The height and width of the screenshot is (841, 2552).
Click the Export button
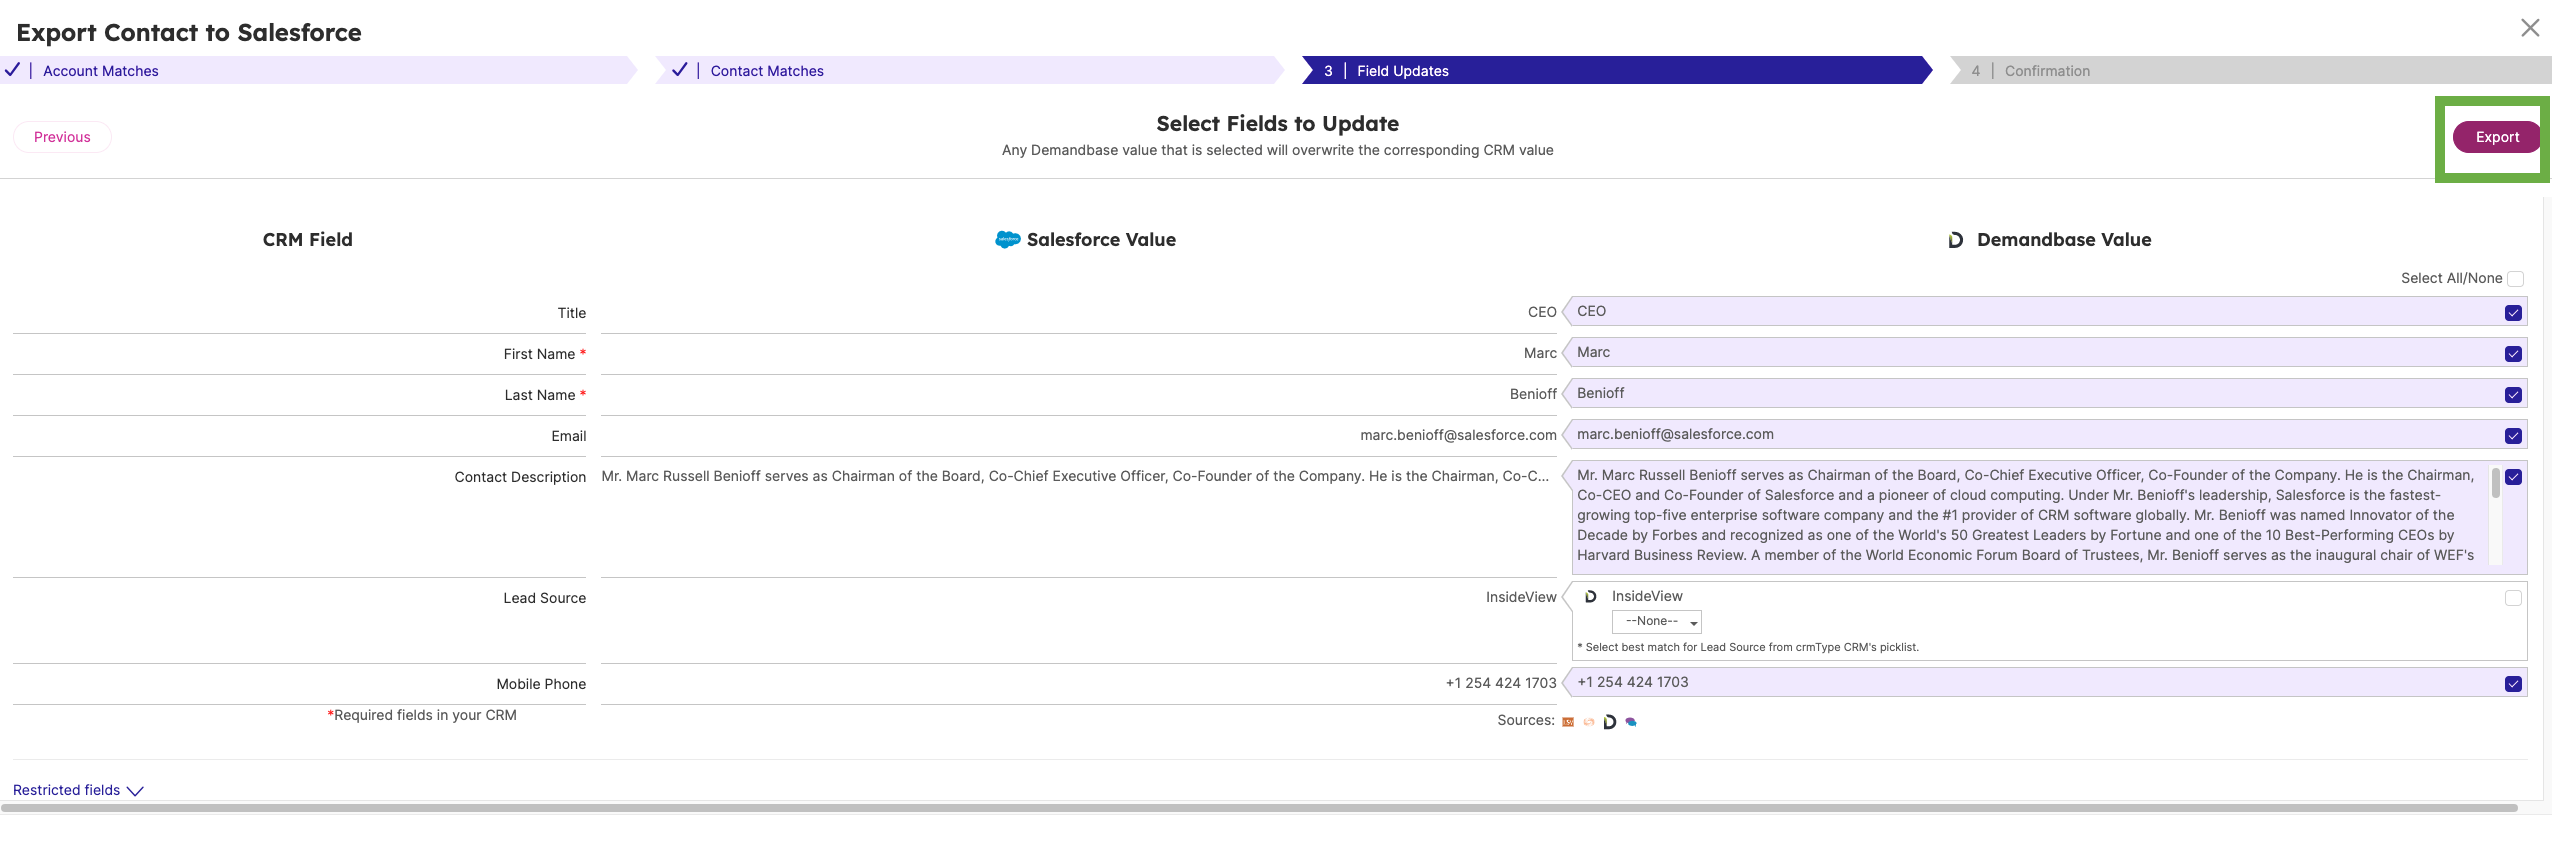(x=2496, y=138)
